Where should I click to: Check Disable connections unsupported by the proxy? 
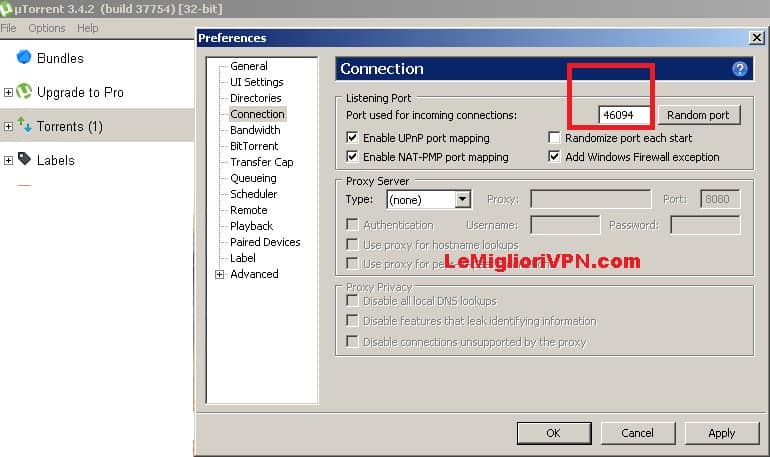click(352, 341)
